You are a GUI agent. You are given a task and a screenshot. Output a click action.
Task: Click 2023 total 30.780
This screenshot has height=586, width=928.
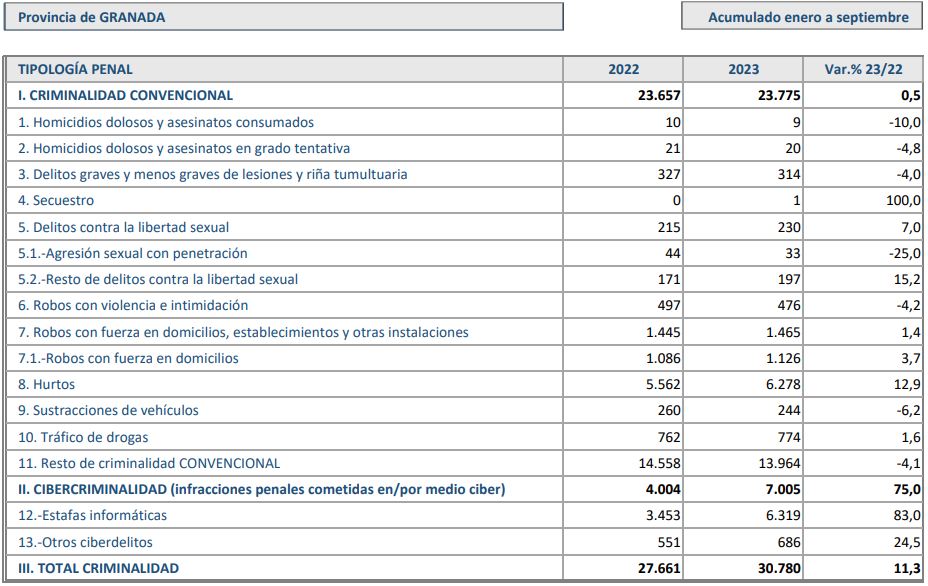pos(779,568)
